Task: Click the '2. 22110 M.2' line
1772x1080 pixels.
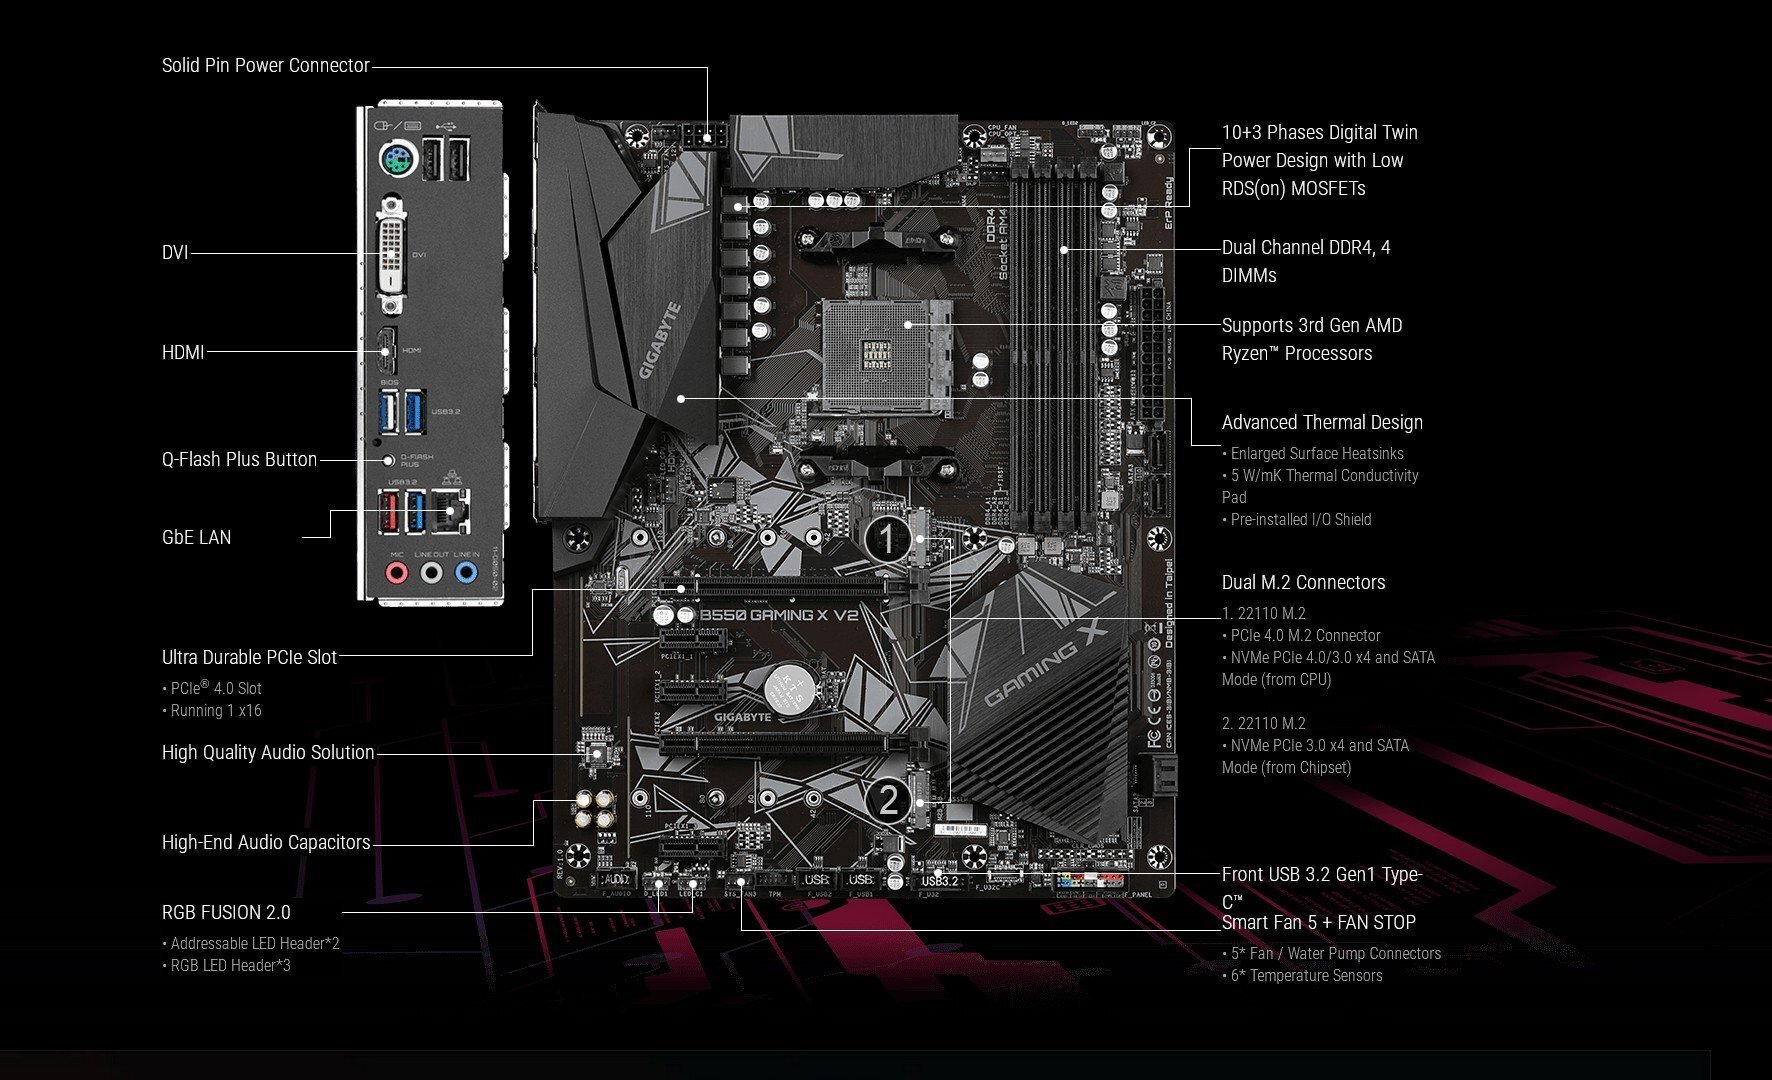Action: [1264, 723]
